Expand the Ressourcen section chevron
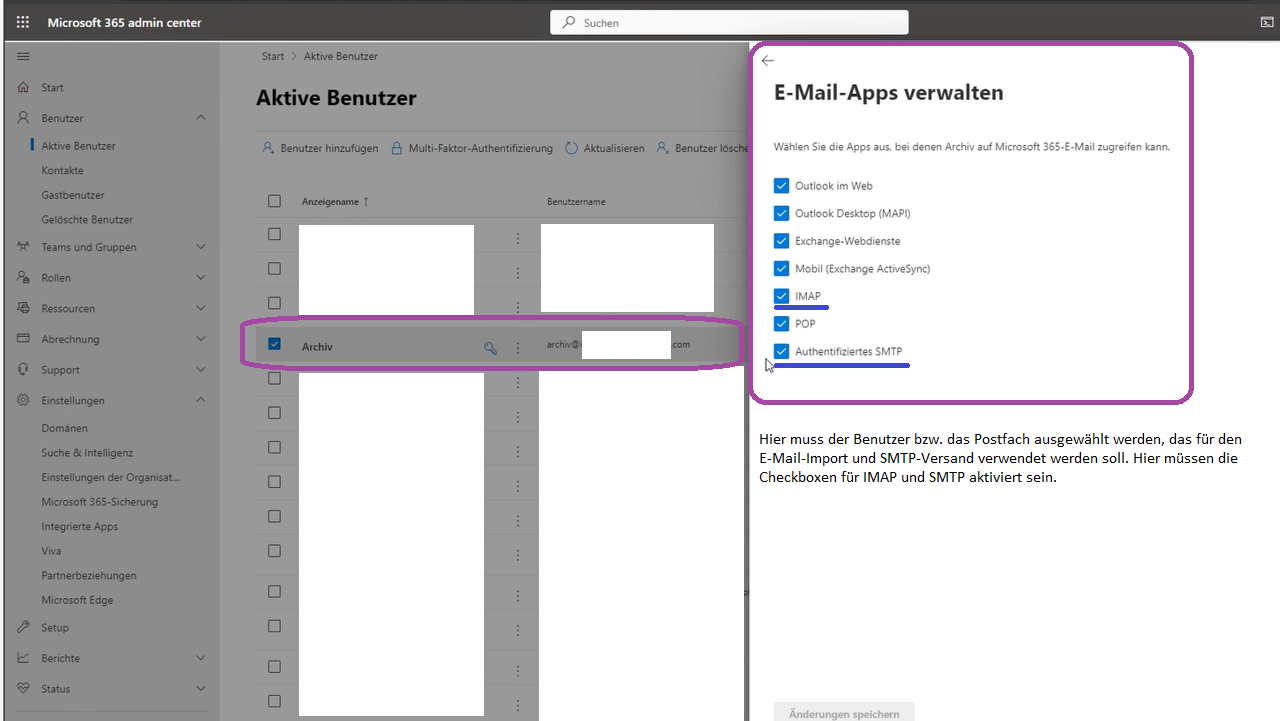Image resolution: width=1280 pixels, height=721 pixels. click(x=201, y=309)
